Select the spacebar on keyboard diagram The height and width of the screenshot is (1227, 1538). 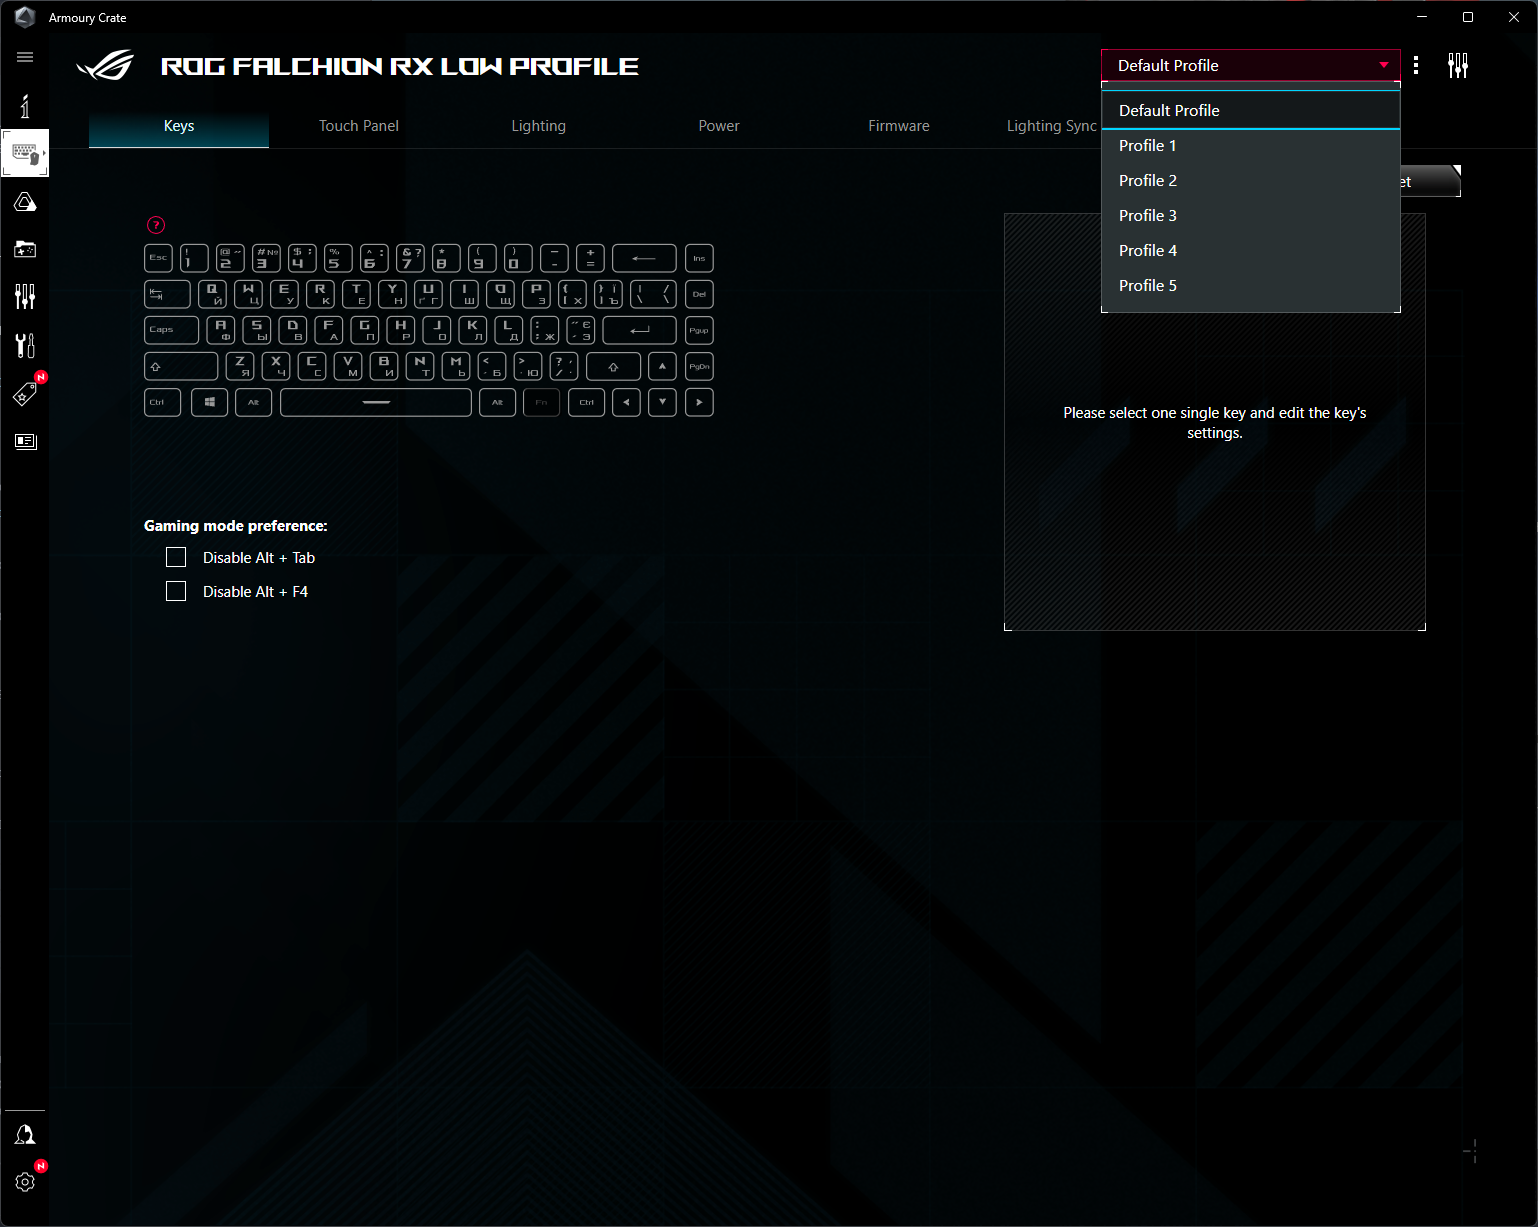[376, 402]
